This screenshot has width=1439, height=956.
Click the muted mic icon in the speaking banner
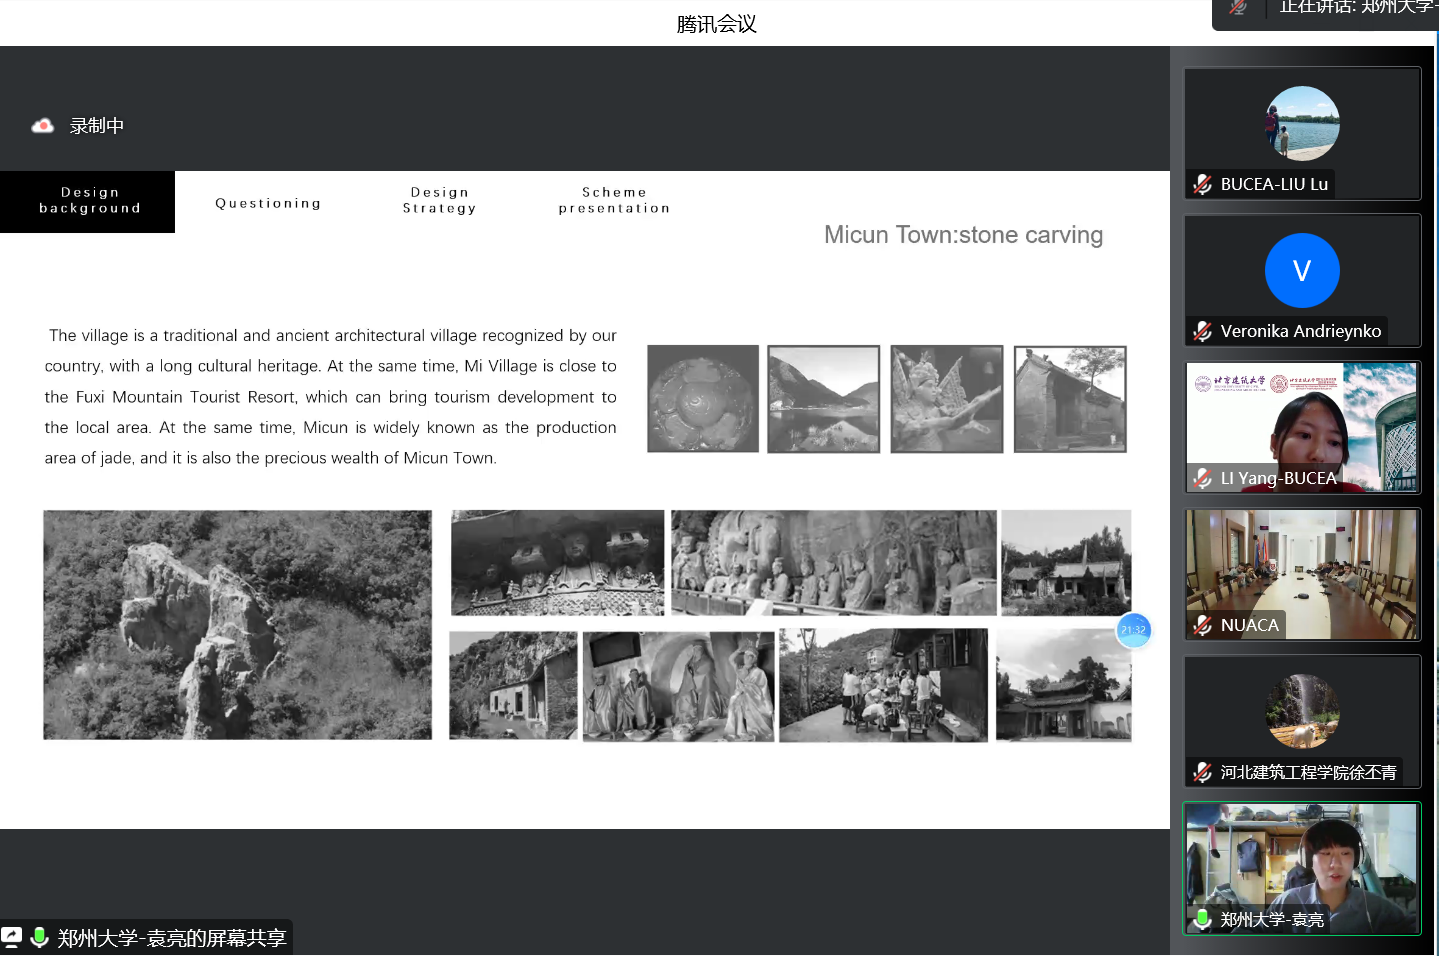click(x=1238, y=8)
